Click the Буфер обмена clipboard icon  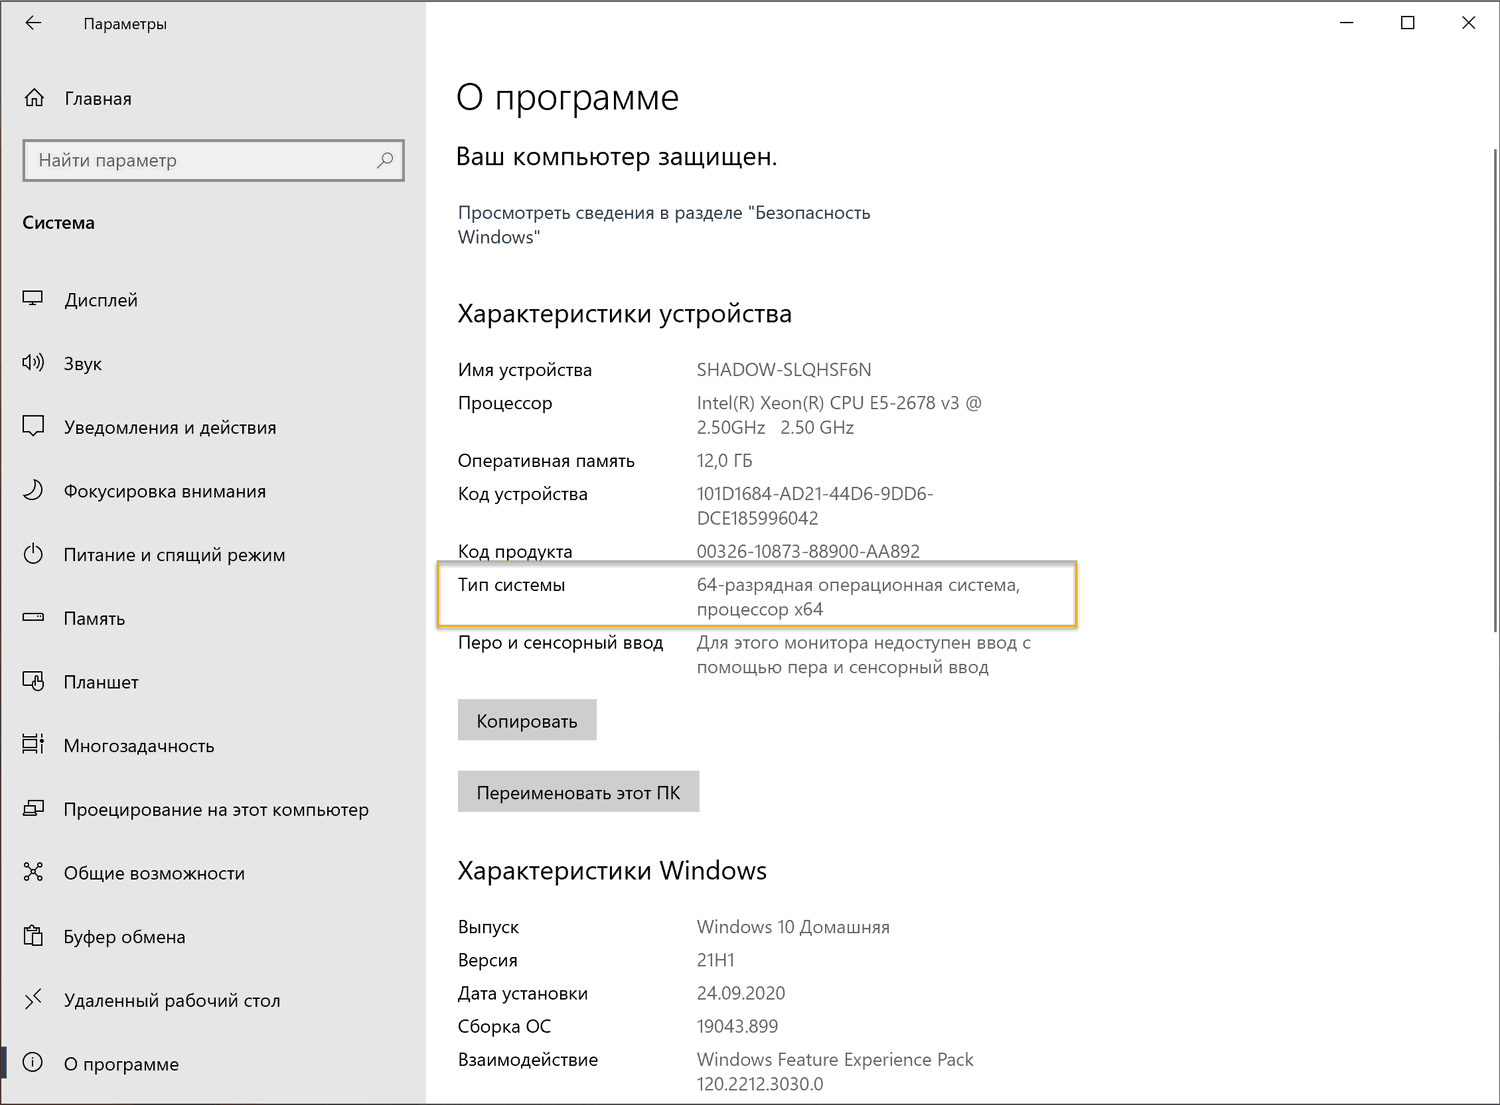(33, 936)
